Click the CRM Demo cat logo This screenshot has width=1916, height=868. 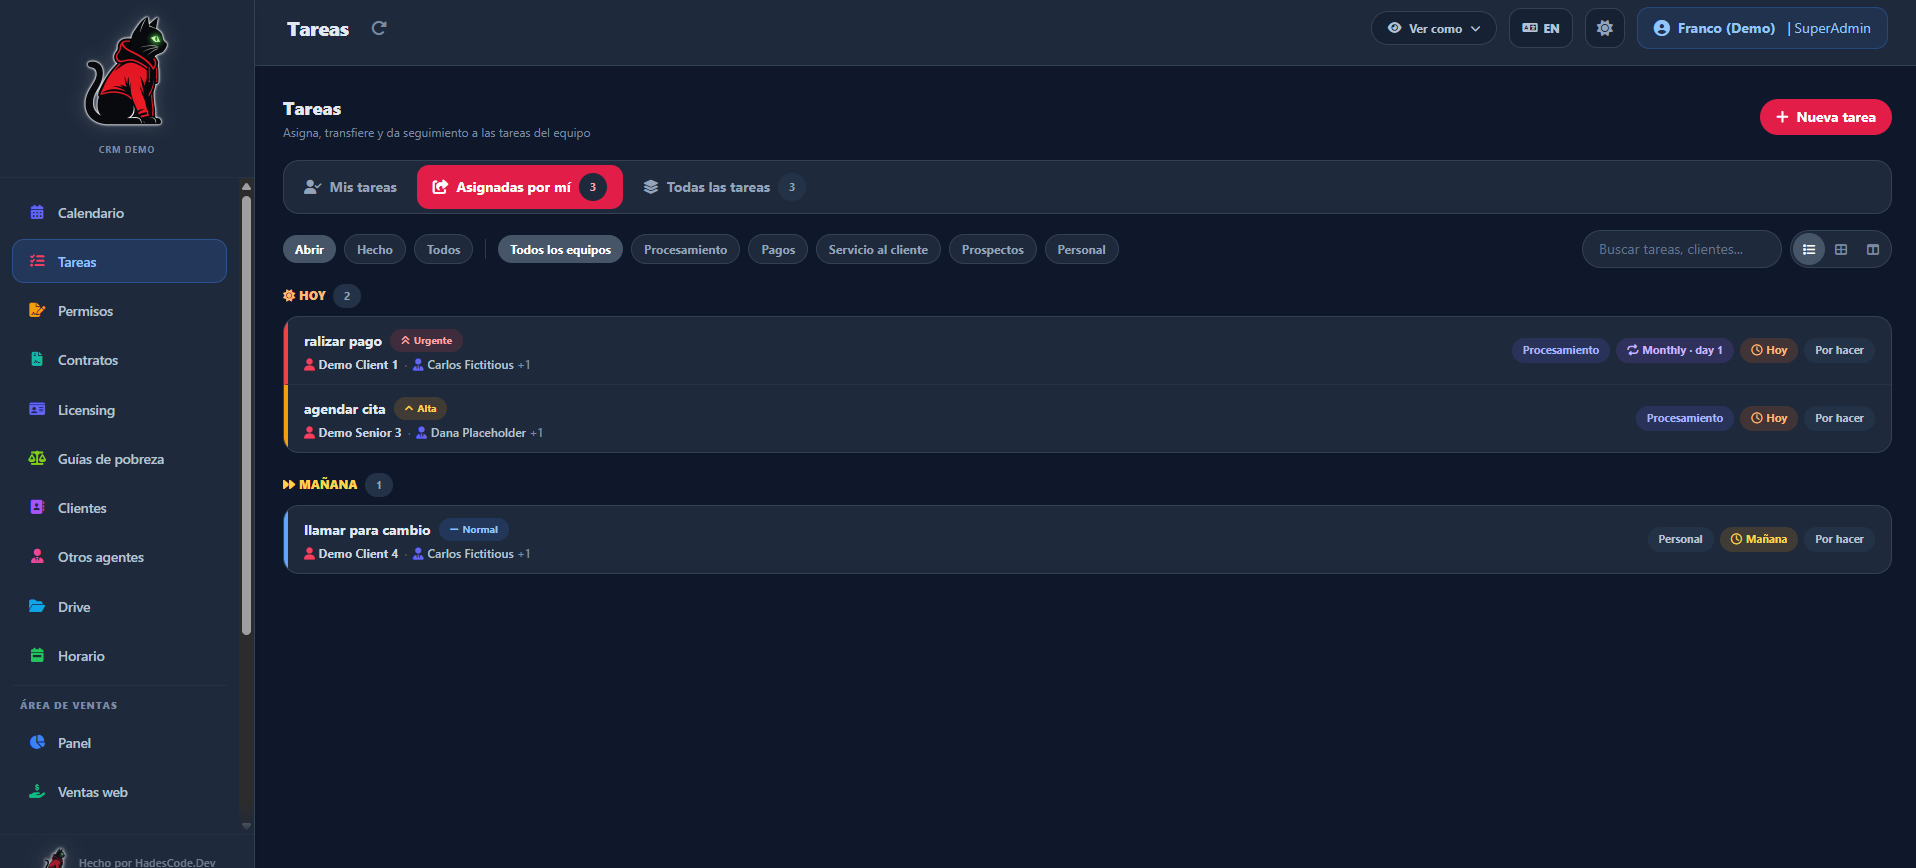[126, 72]
